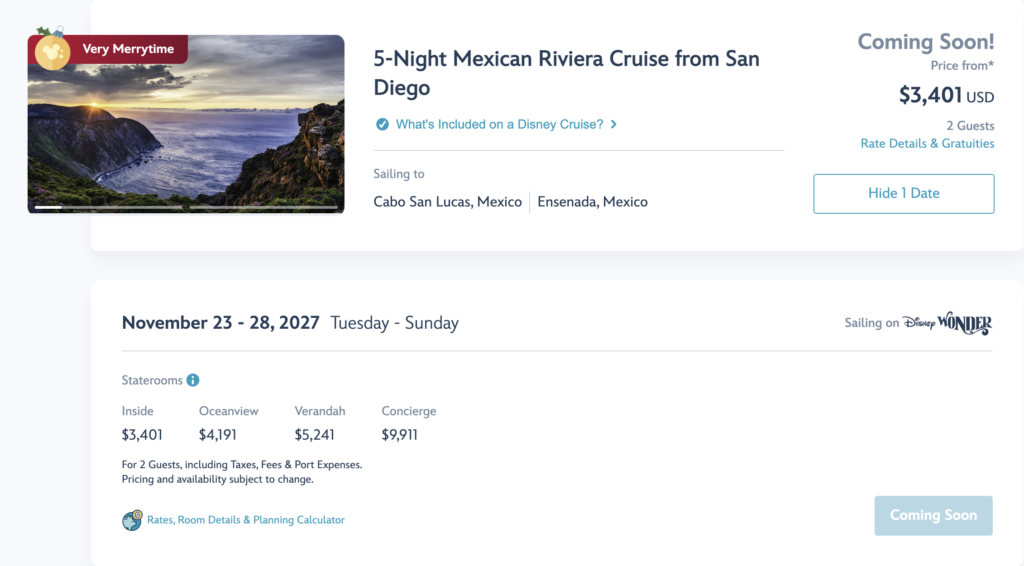
Task: Open Rate Details & Gratuities link
Action: click(x=927, y=144)
